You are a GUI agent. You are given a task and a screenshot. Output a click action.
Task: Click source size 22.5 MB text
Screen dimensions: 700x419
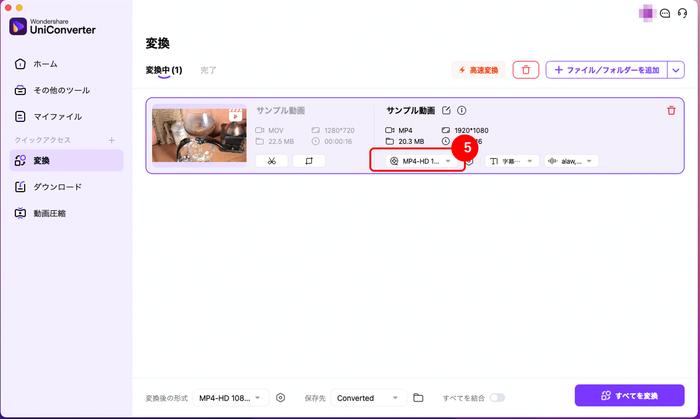(281, 141)
